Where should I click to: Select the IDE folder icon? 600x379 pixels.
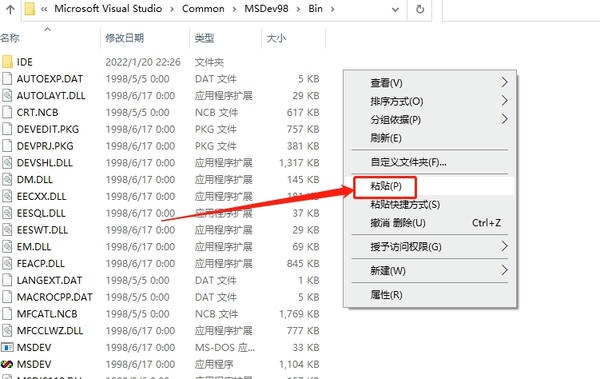(7, 62)
